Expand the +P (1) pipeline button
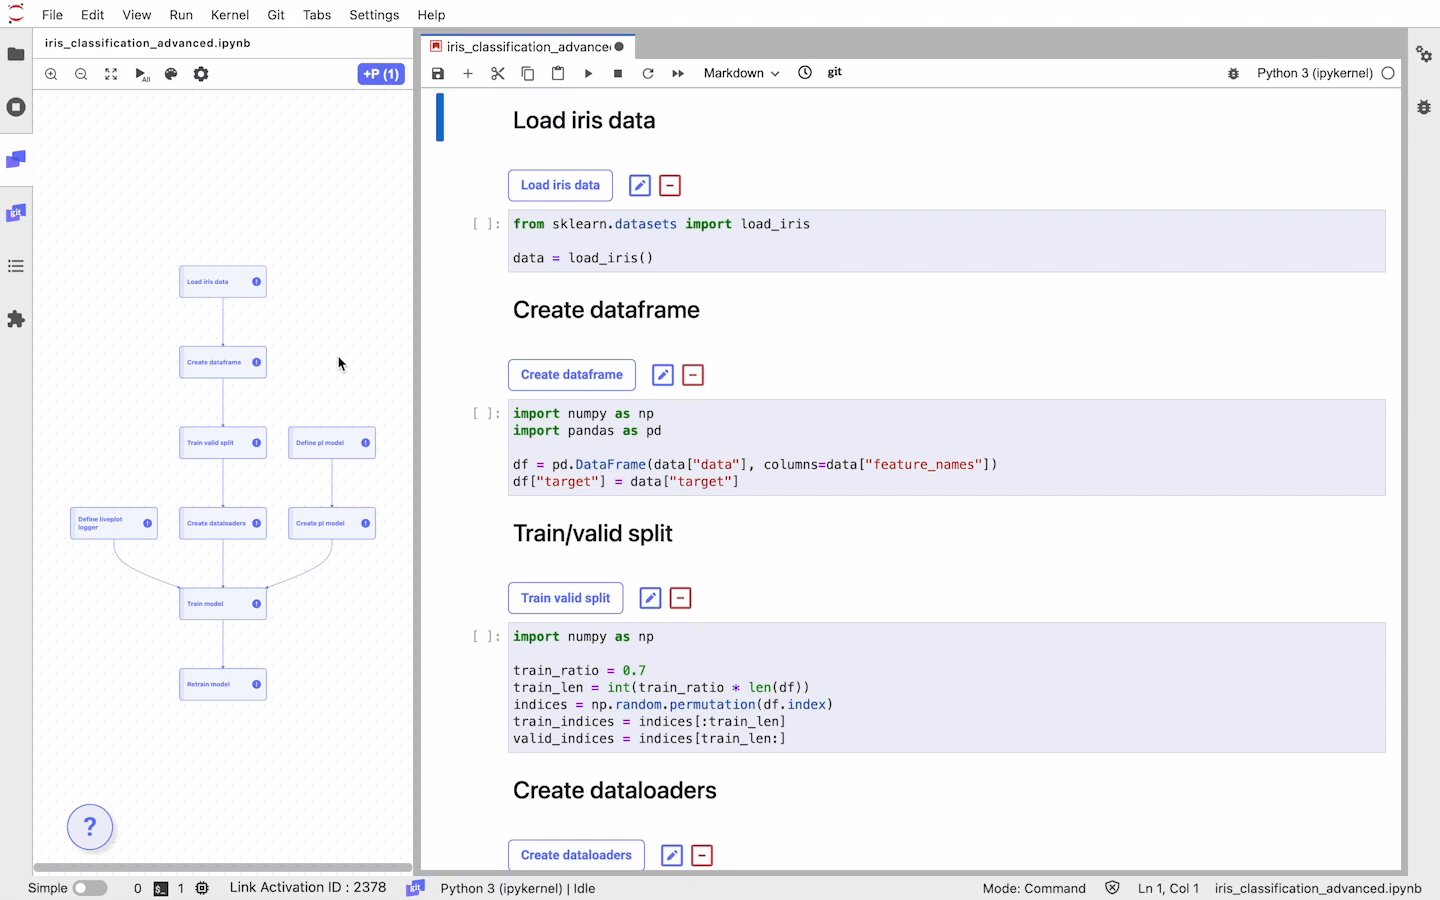Viewport: 1440px width, 900px height. click(381, 74)
